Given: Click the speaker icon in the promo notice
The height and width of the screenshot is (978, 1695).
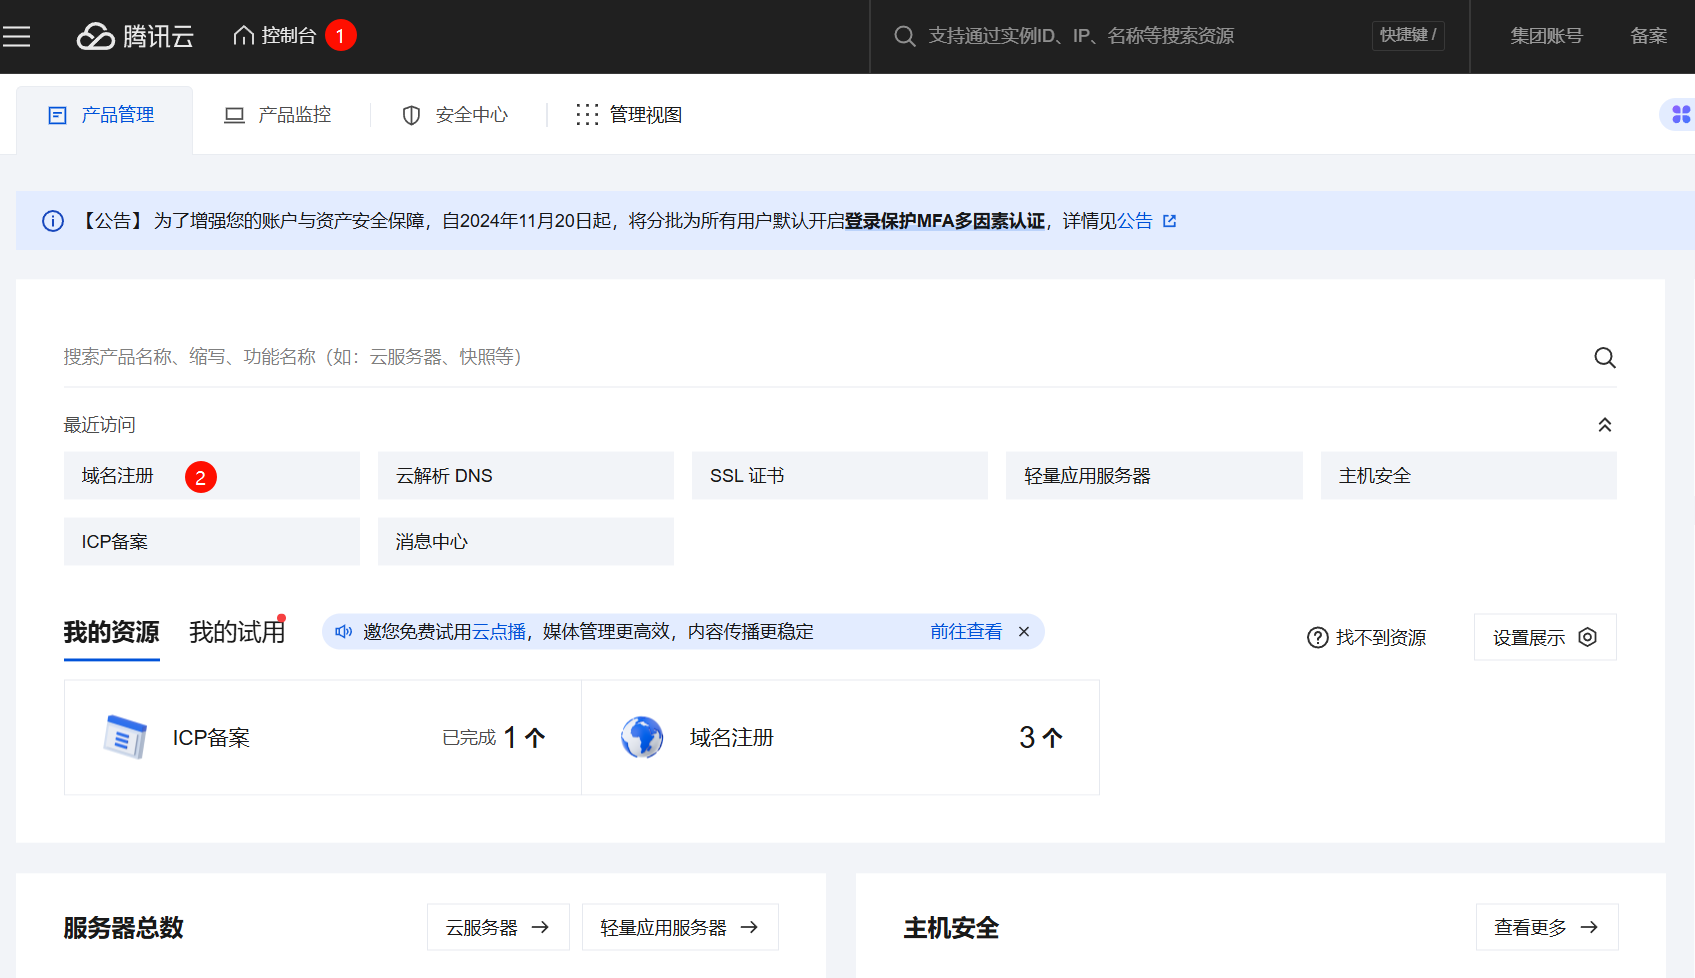Looking at the screenshot, I should pos(343,632).
